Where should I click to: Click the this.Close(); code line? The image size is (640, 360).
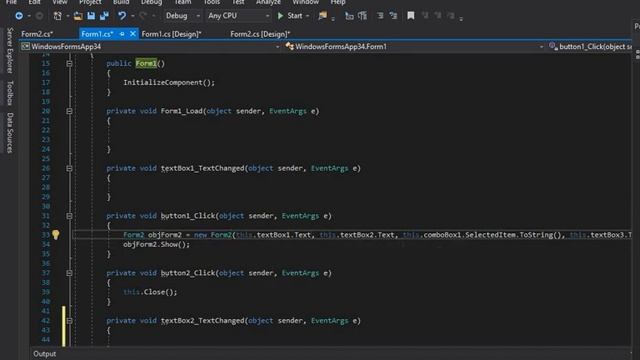point(150,292)
